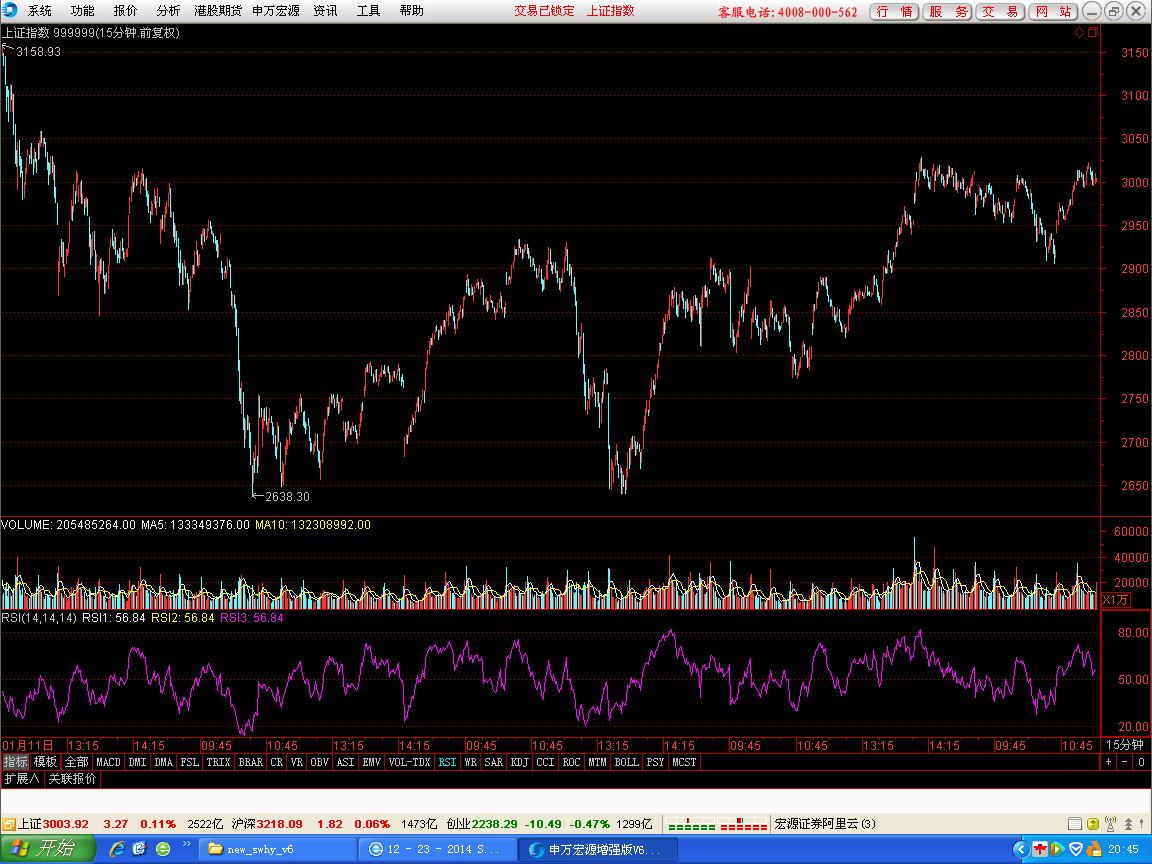
Task: Click the 交易 button
Action: (x=1000, y=12)
